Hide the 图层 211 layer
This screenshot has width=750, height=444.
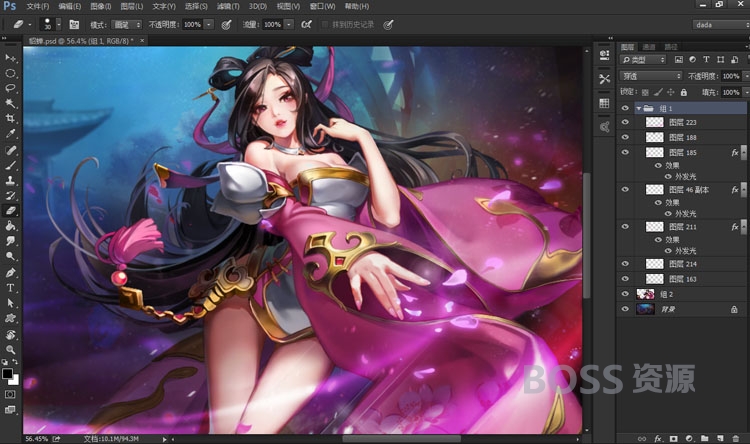(x=625, y=227)
